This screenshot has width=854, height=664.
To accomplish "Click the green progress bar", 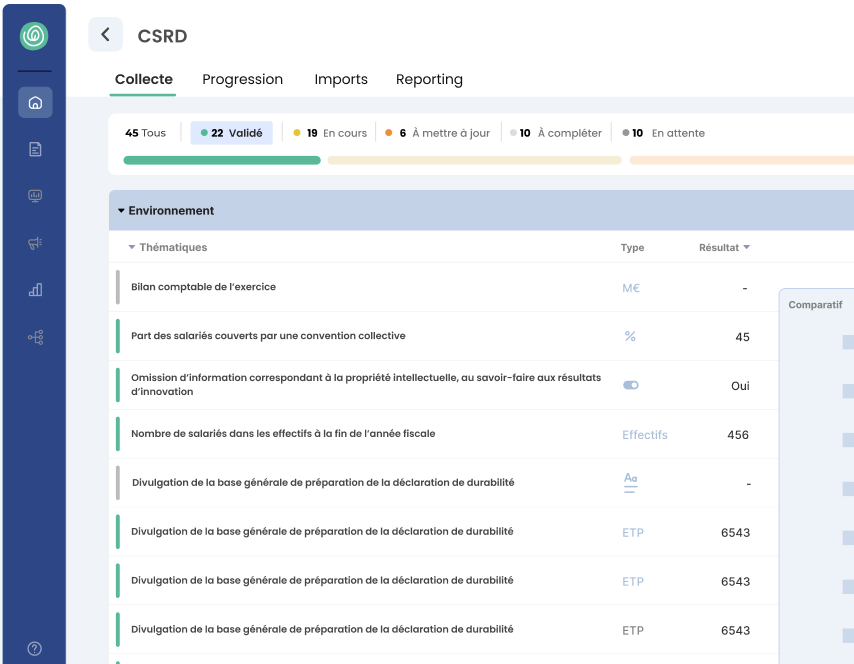I will pos(220,160).
